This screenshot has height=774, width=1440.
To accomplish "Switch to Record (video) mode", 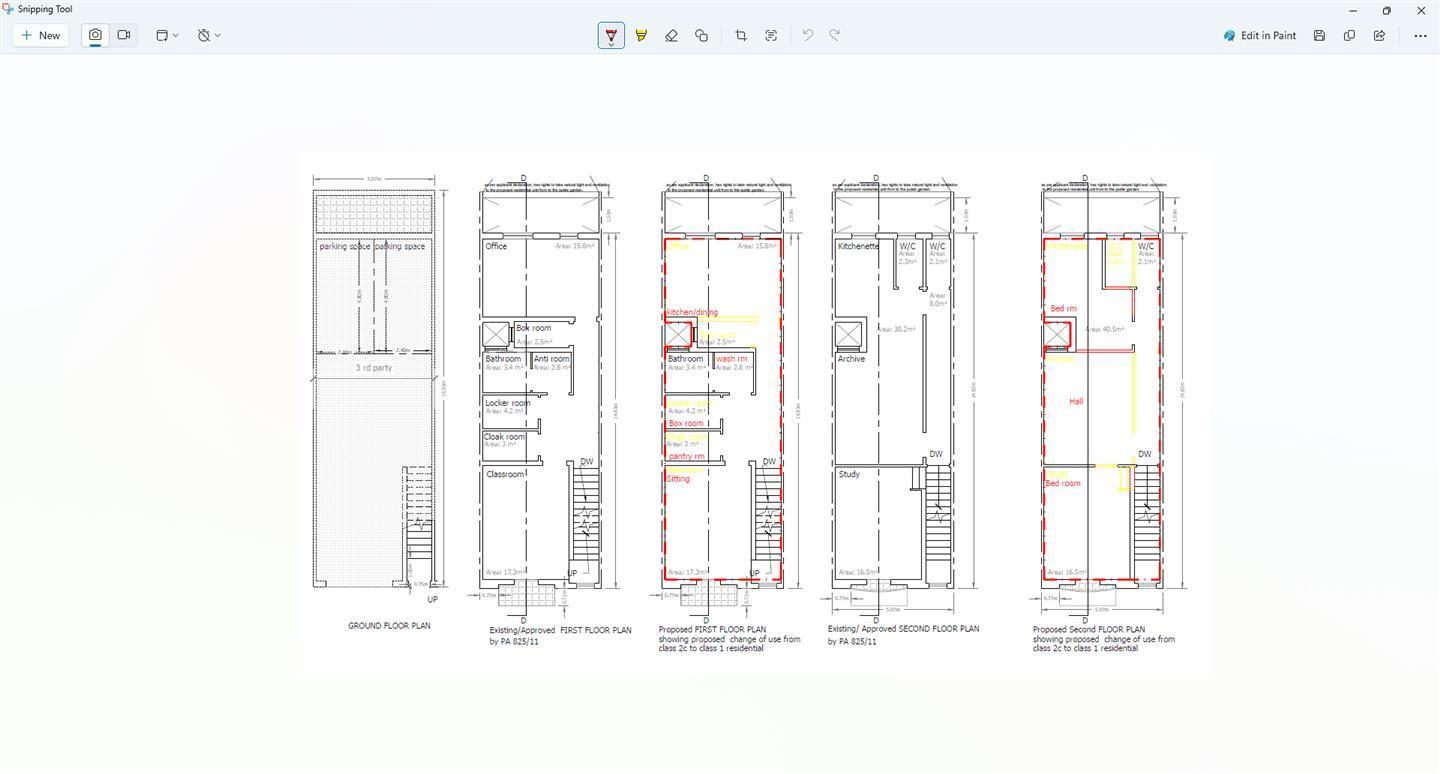I will pyautogui.click(x=124, y=35).
